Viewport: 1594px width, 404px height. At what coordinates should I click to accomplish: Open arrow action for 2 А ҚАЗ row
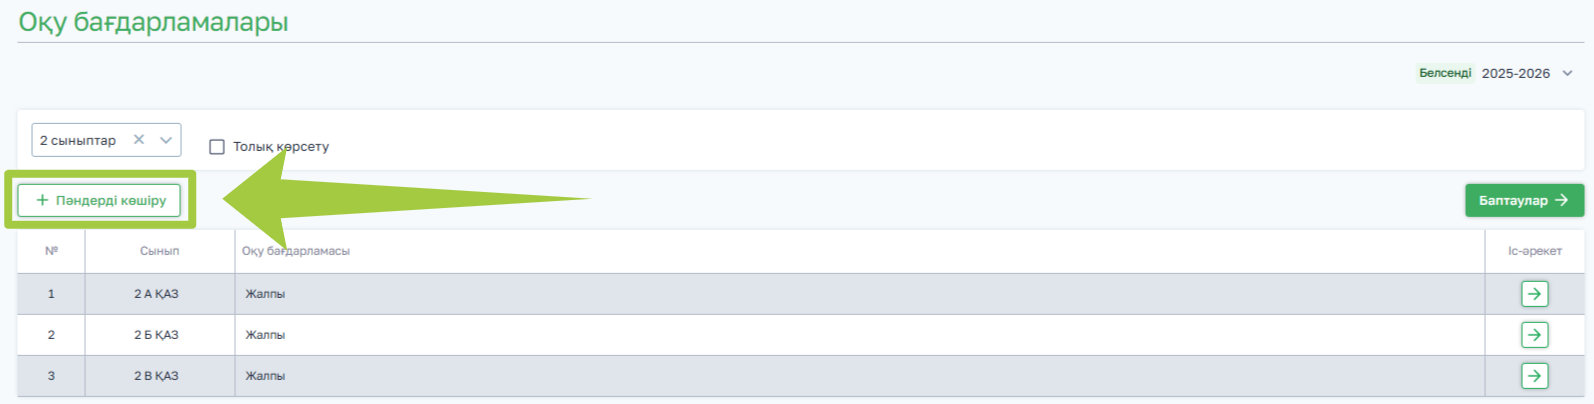click(x=1534, y=294)
